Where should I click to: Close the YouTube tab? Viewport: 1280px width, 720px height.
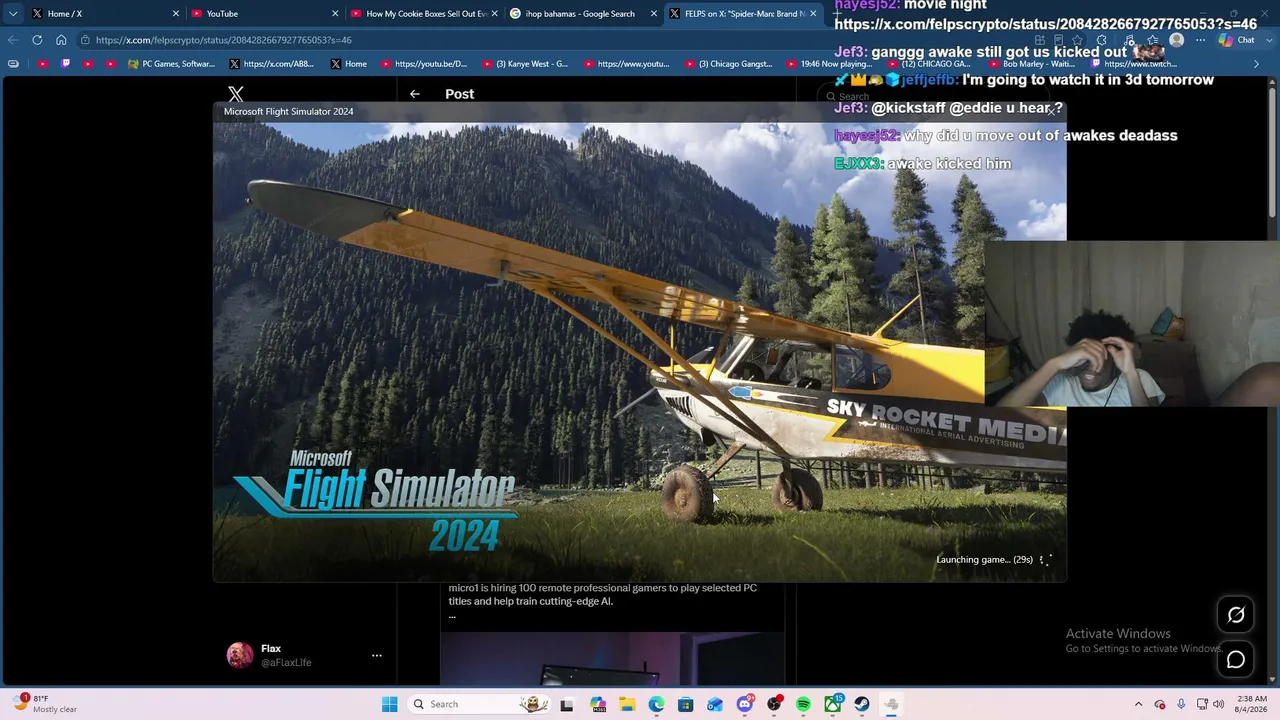(x=335, y=14)
